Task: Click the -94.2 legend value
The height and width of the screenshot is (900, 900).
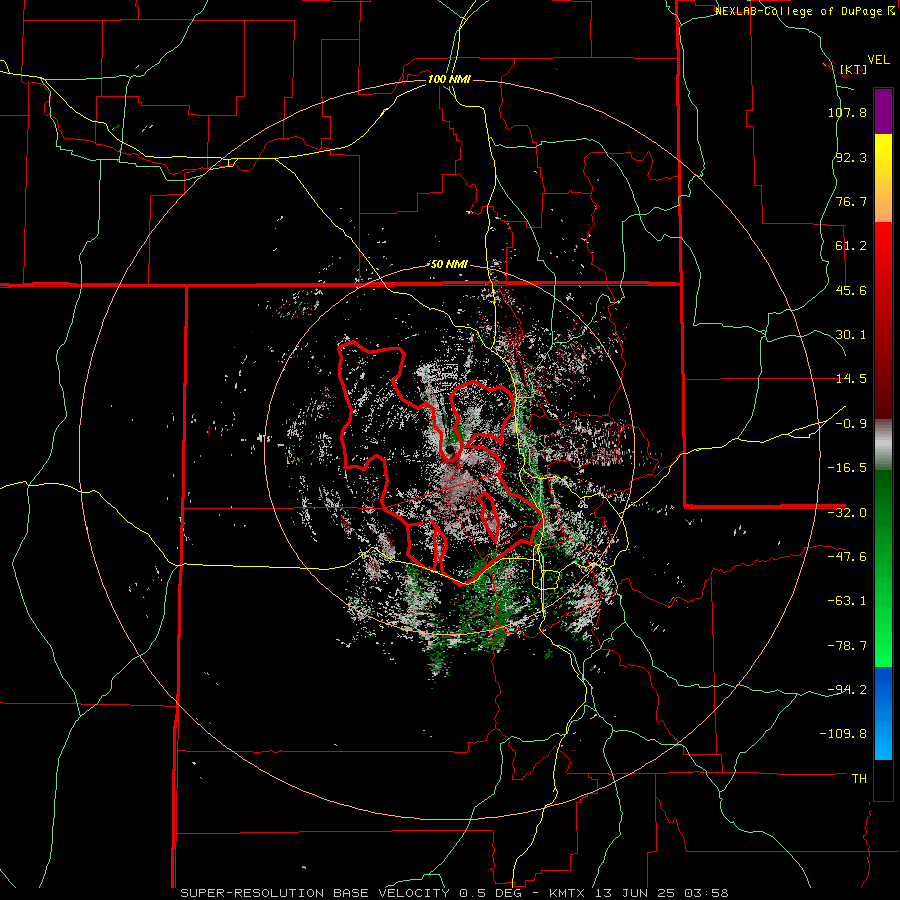Action: (847, 689)
